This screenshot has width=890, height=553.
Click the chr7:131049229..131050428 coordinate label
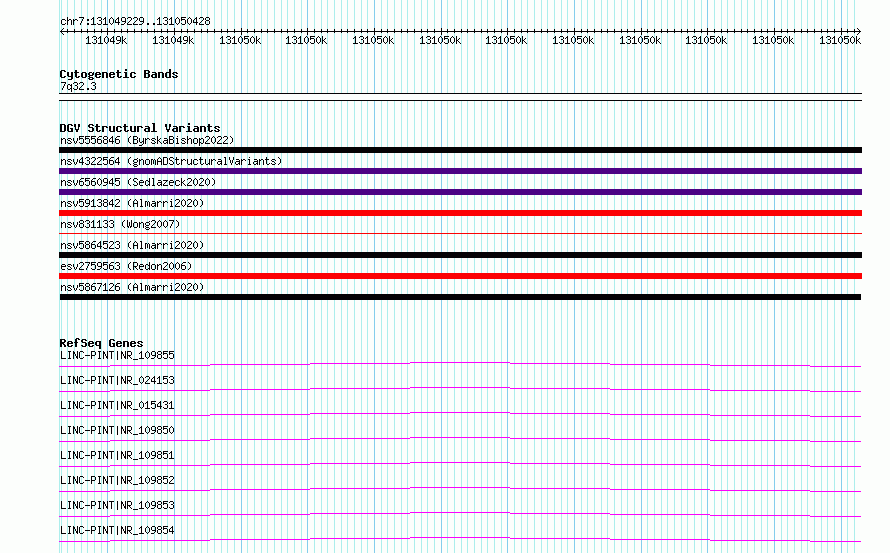[135, 21]
